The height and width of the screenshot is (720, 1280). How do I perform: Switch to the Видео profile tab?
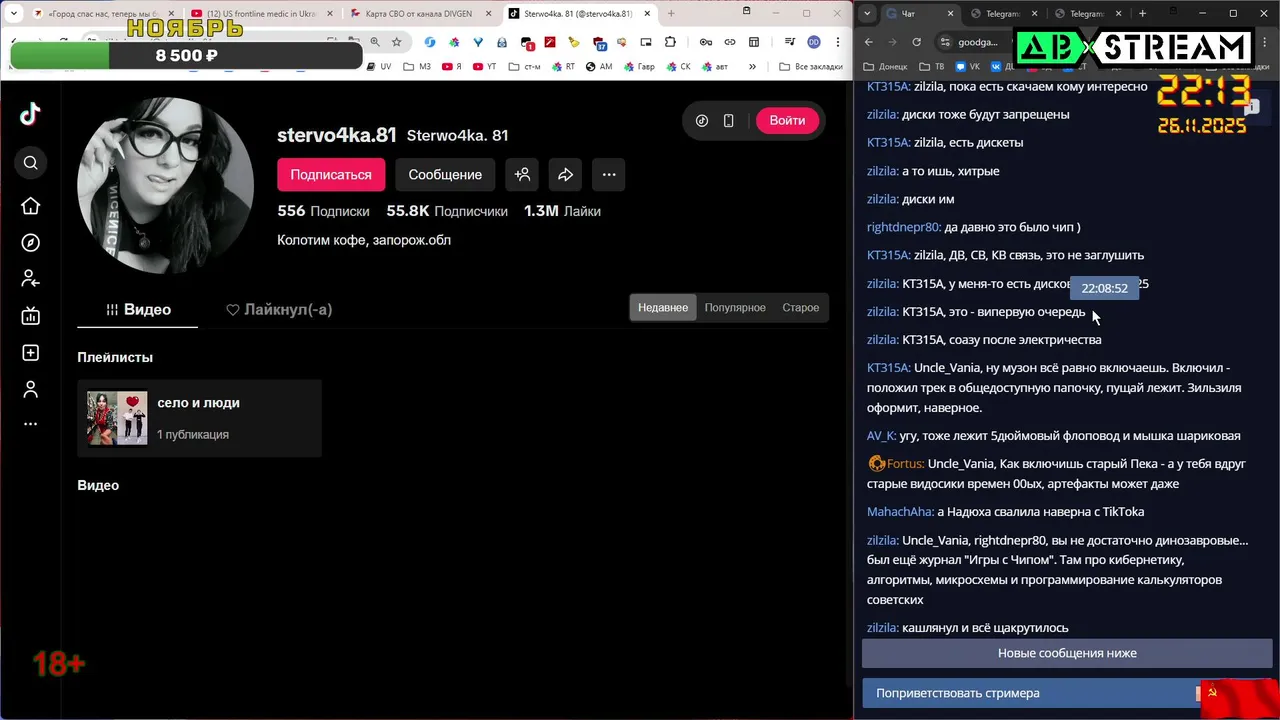(x=138, y=309)
